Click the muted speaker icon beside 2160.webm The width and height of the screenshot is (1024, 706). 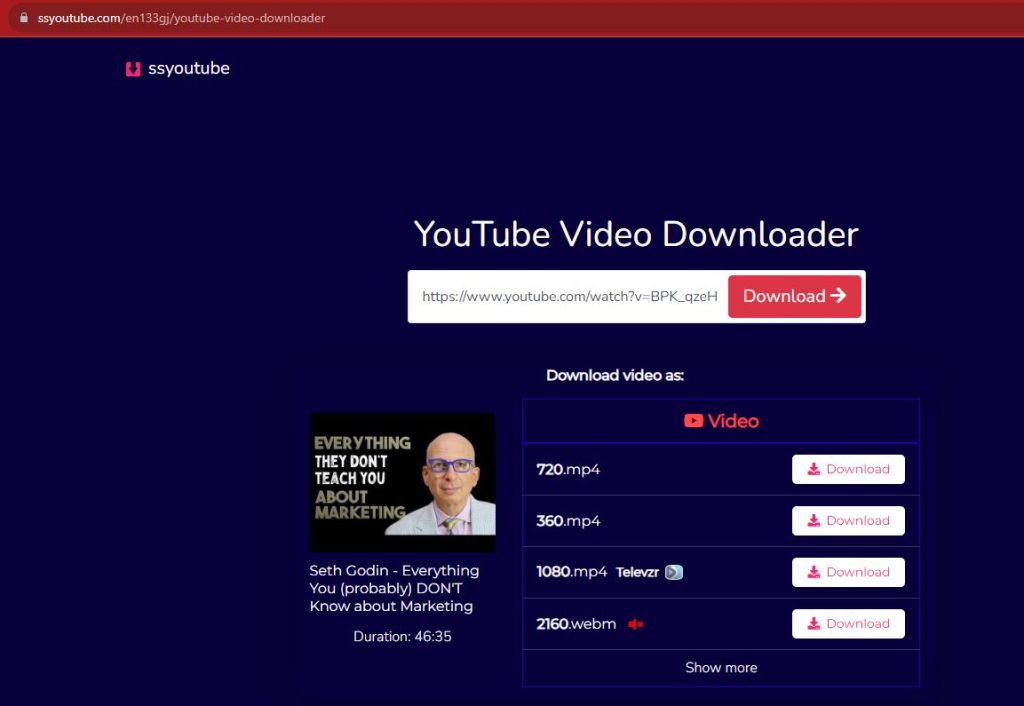pos(635,624)
